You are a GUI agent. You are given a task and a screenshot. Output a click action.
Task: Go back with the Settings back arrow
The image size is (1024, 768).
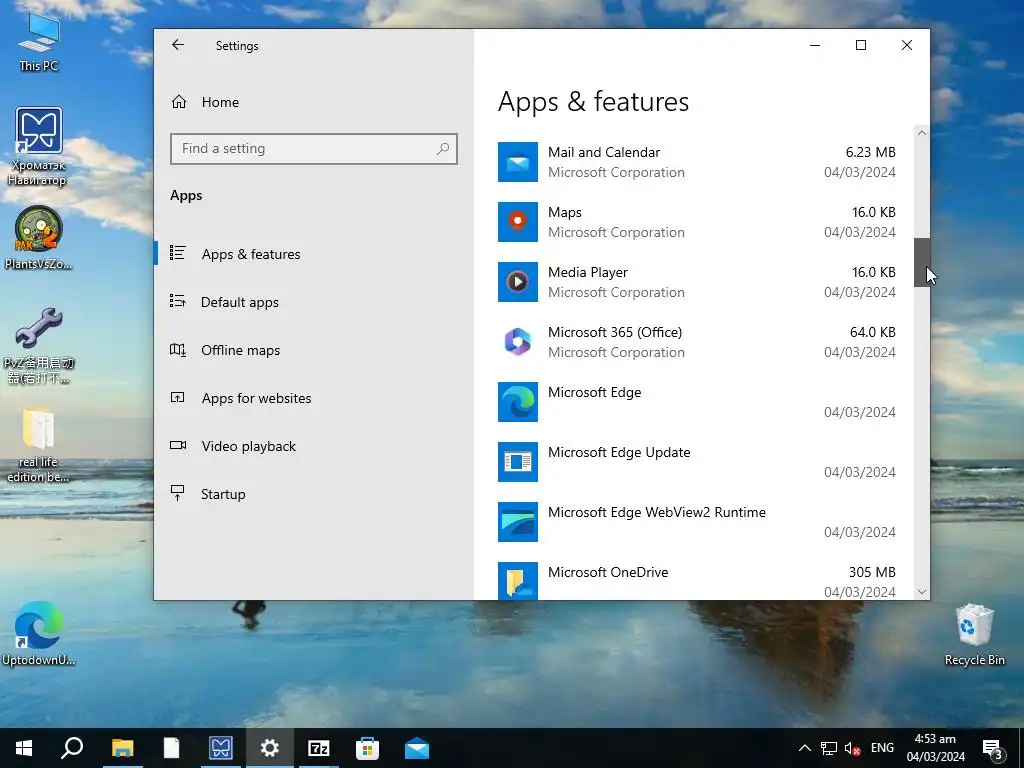coord(178,45)
